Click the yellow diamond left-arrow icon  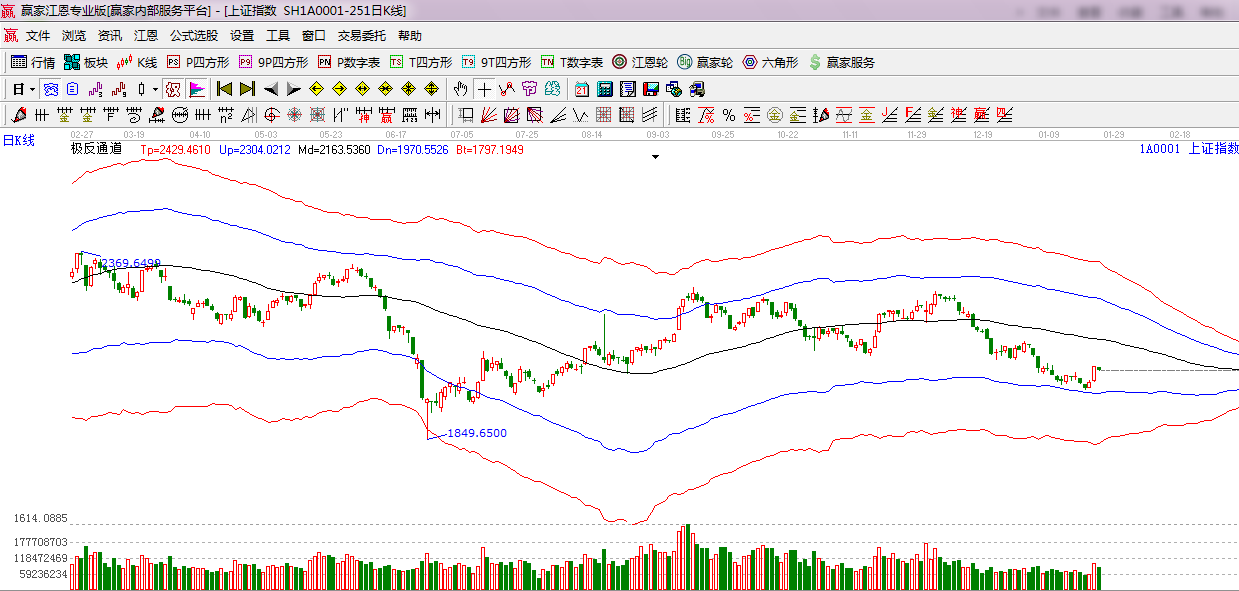coord(317,89)
